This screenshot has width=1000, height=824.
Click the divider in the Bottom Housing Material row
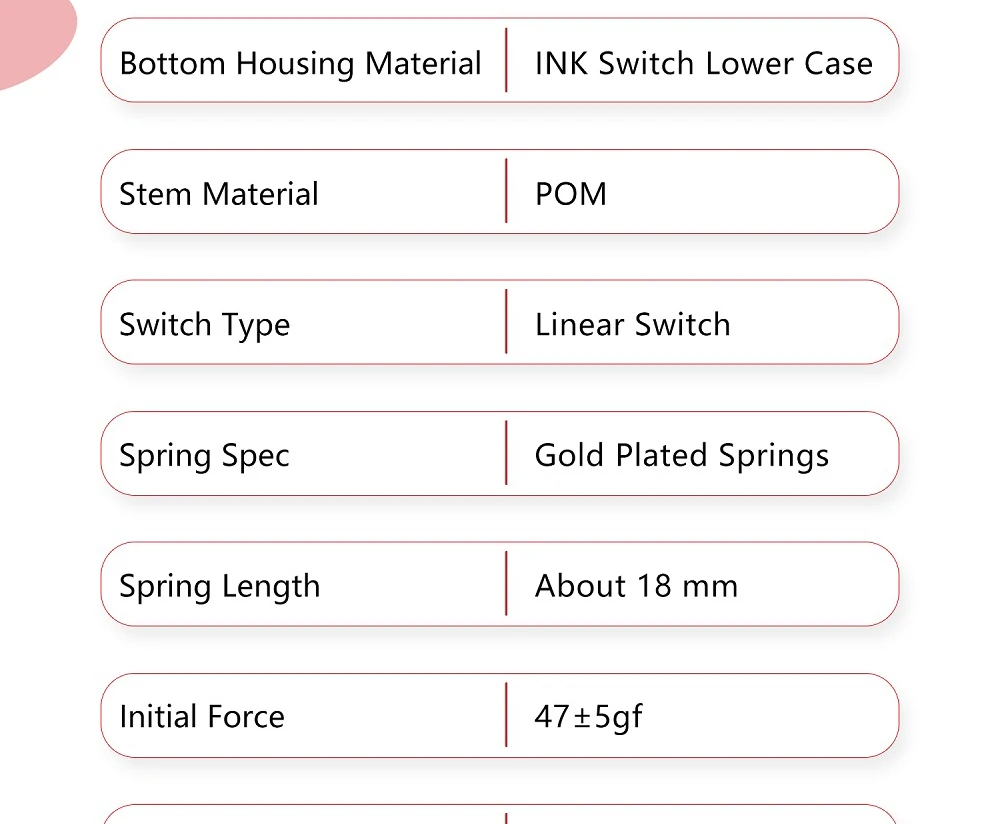(x=506, y=60)
